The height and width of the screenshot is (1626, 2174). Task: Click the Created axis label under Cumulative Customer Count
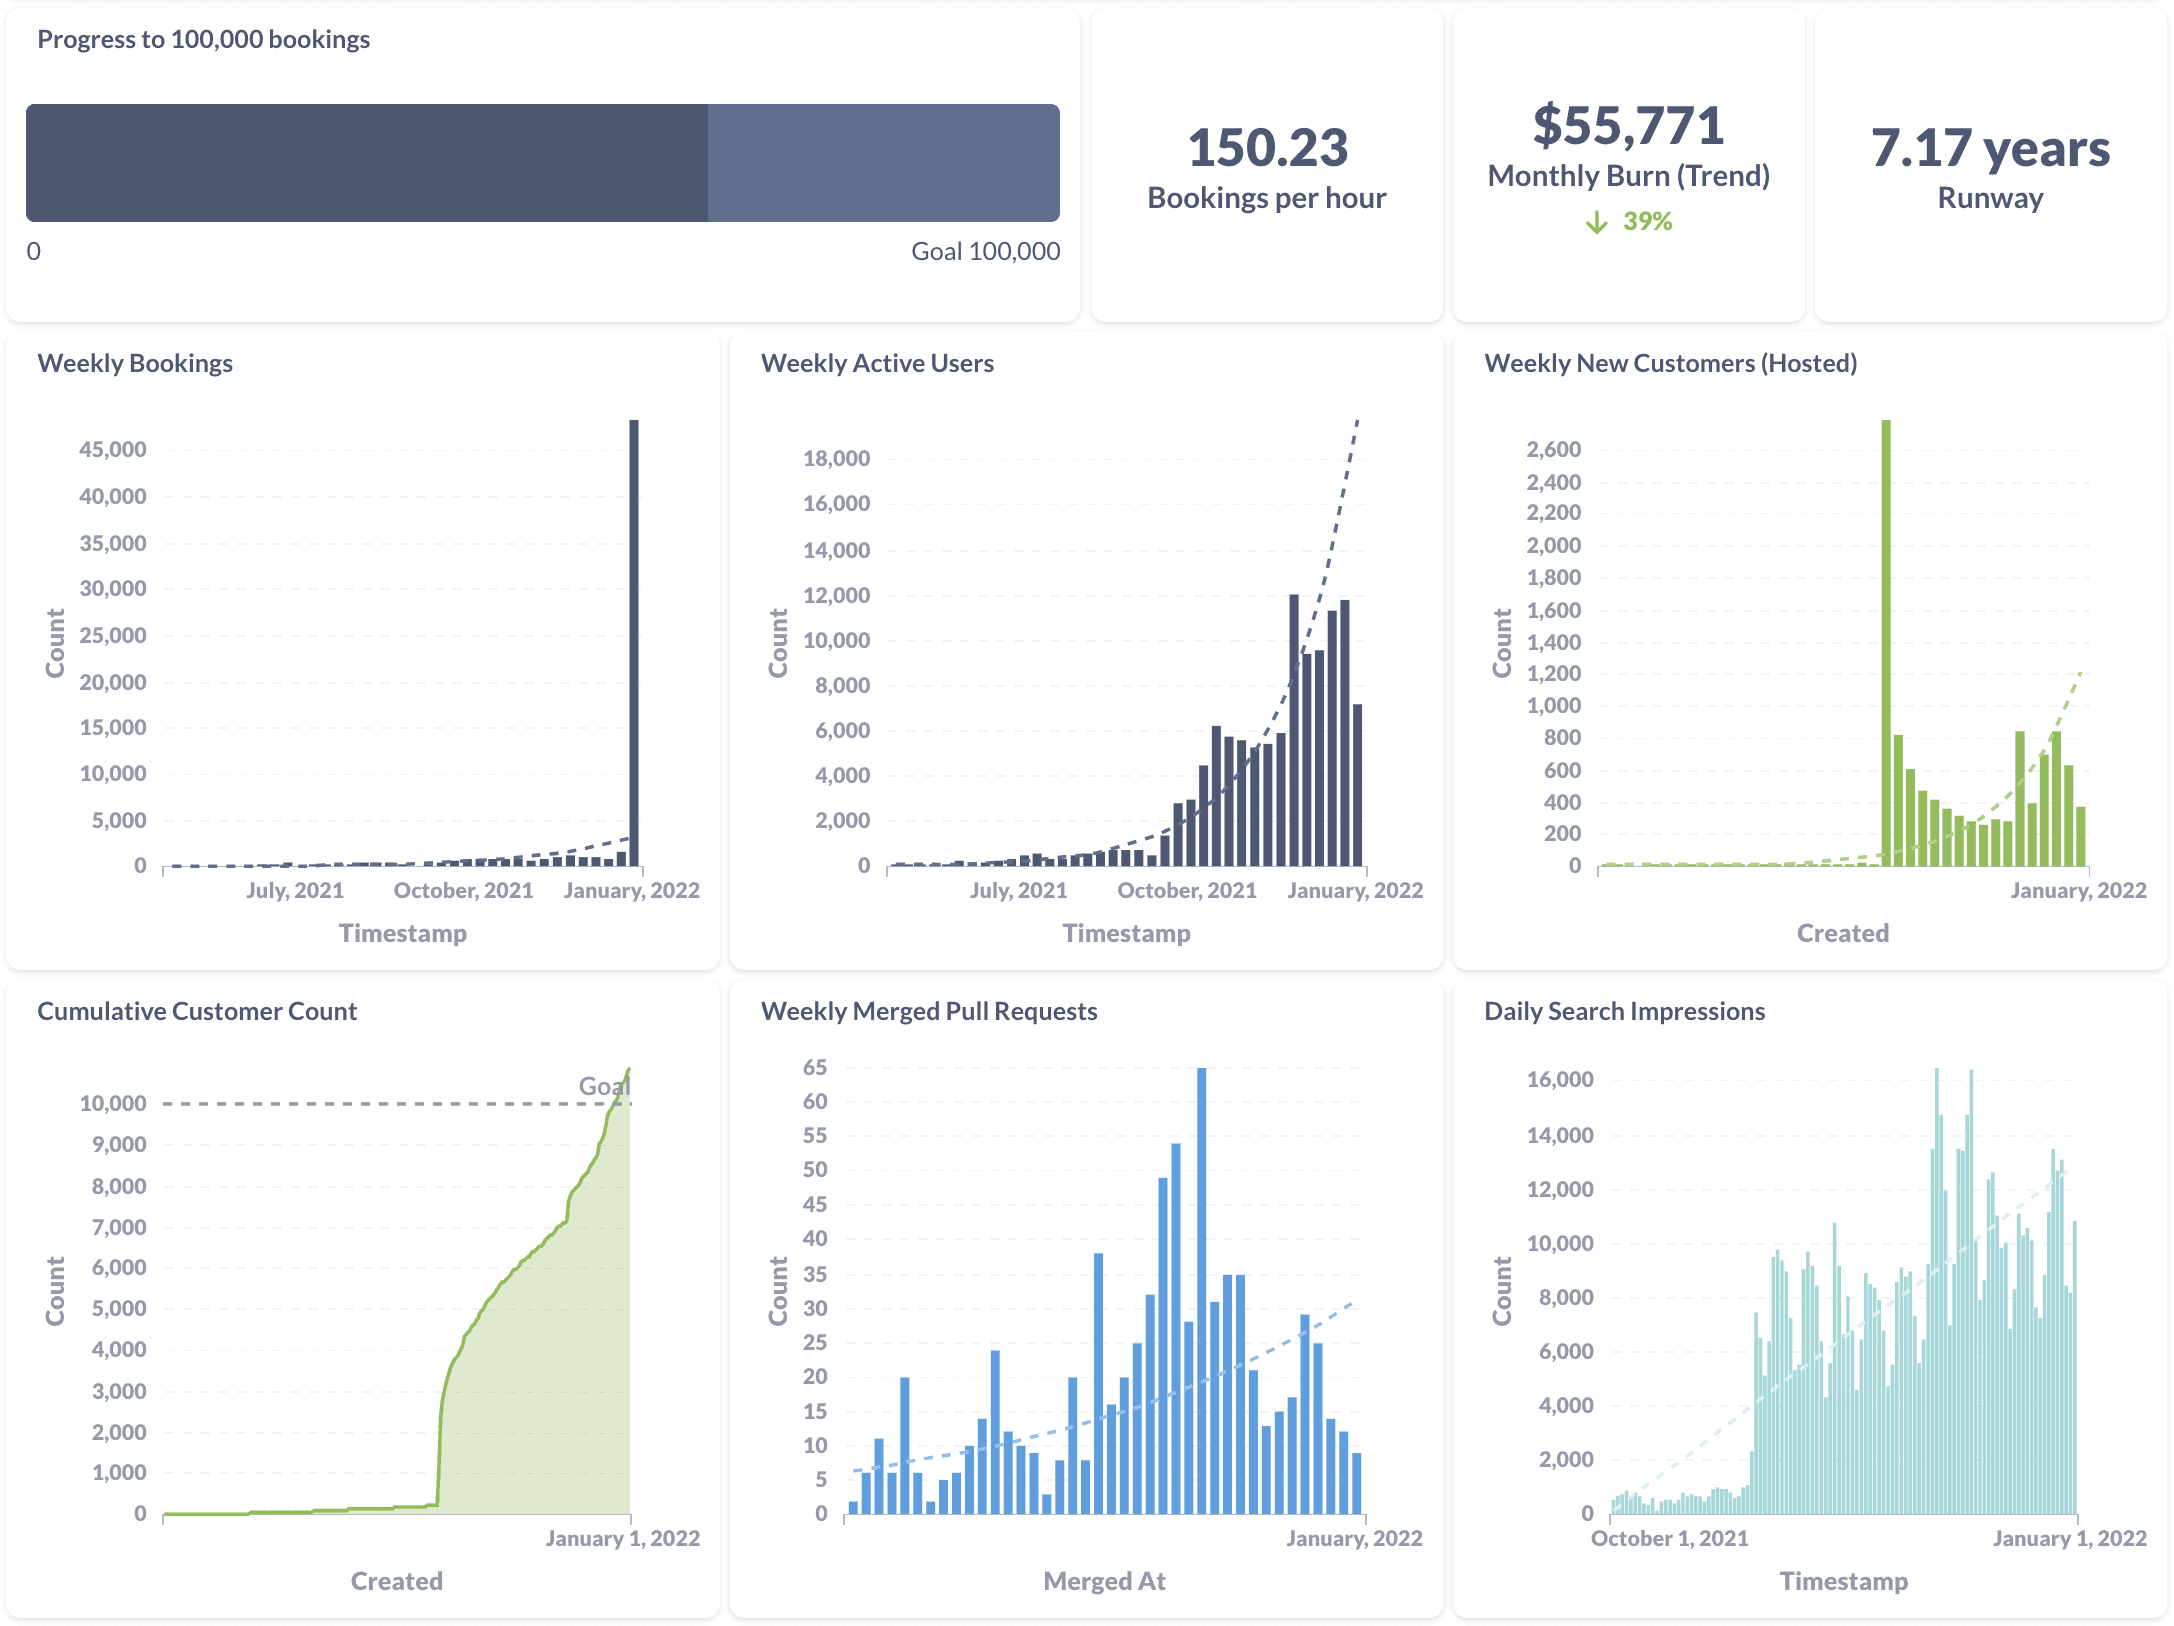coord(397,1582)
